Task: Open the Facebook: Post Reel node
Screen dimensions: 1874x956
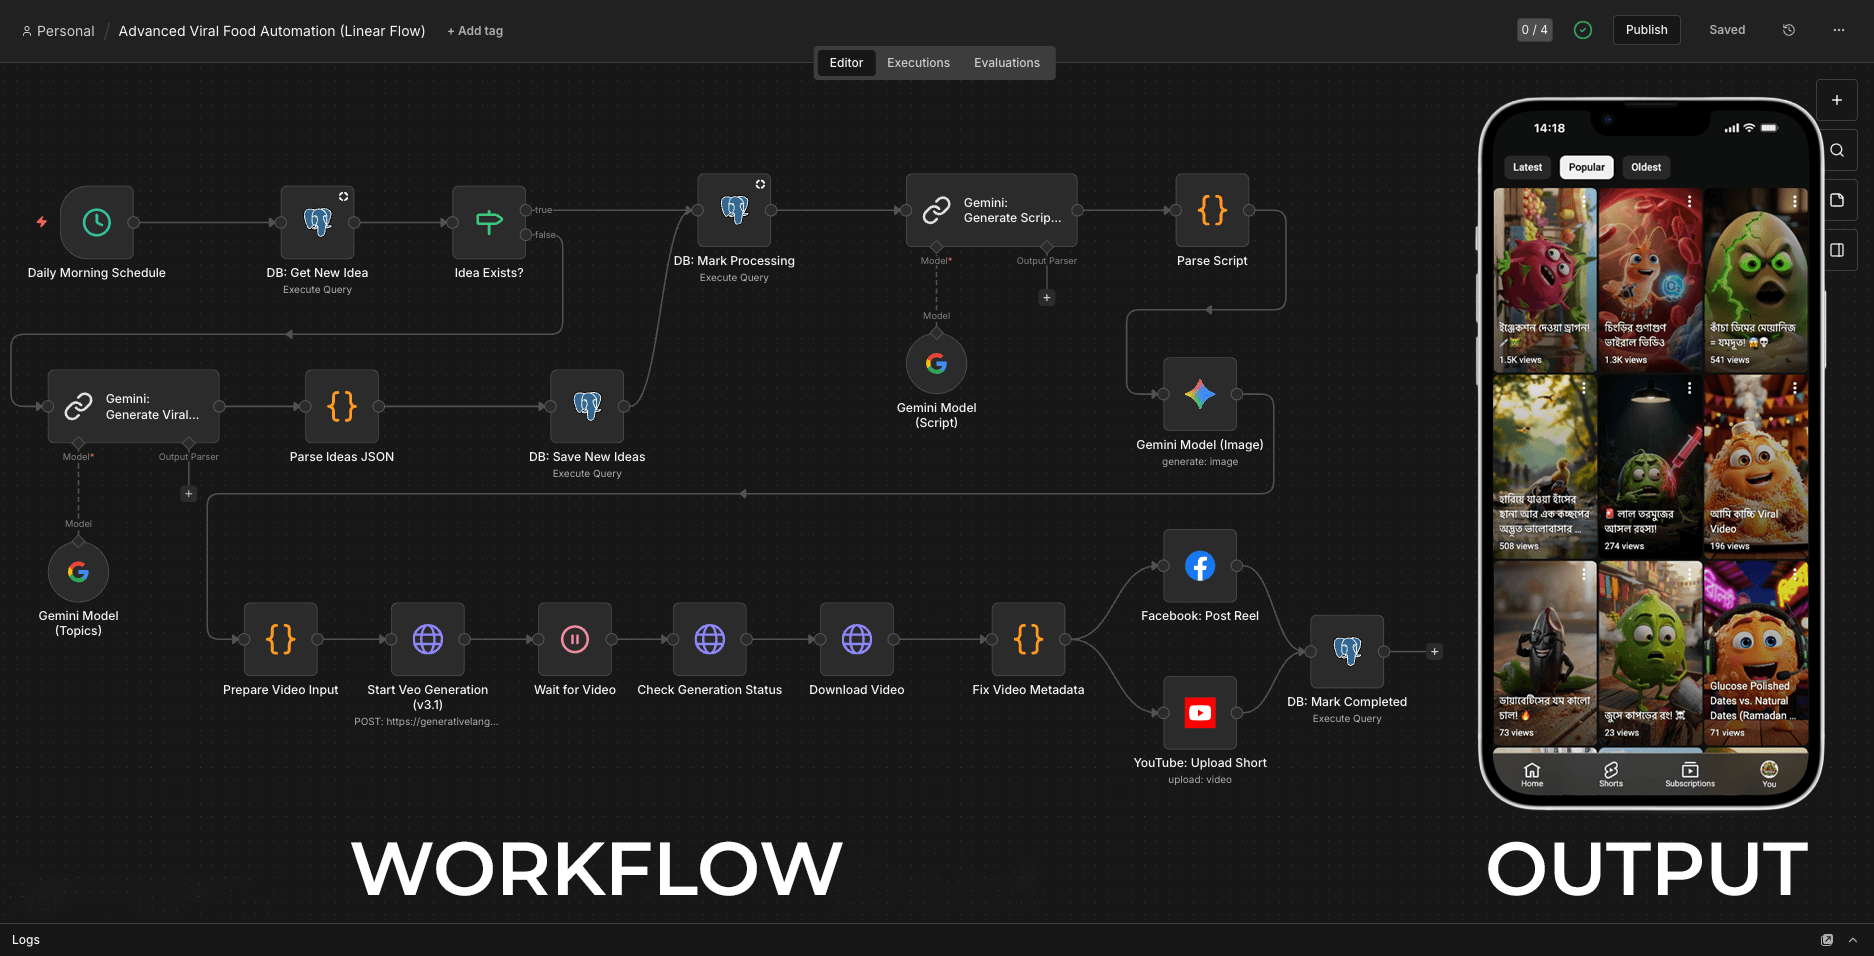Action: coord(1199,567)
